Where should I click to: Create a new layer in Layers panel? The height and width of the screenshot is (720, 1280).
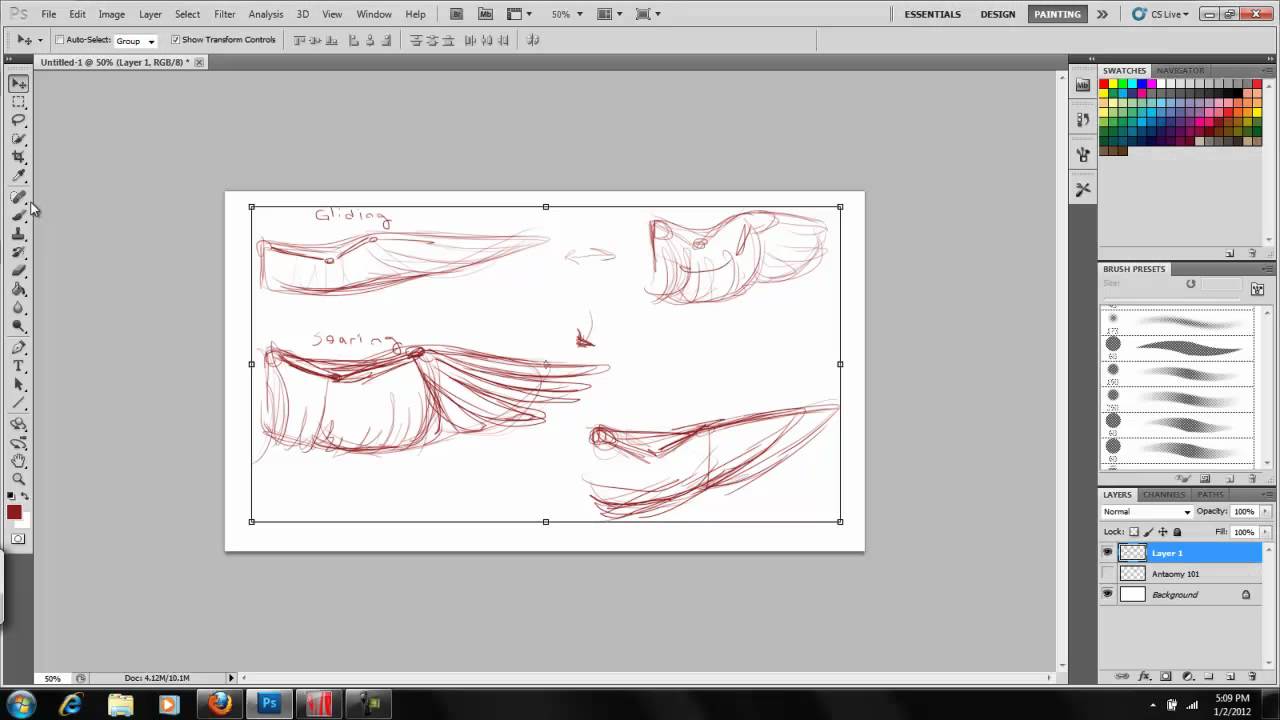1230,677
